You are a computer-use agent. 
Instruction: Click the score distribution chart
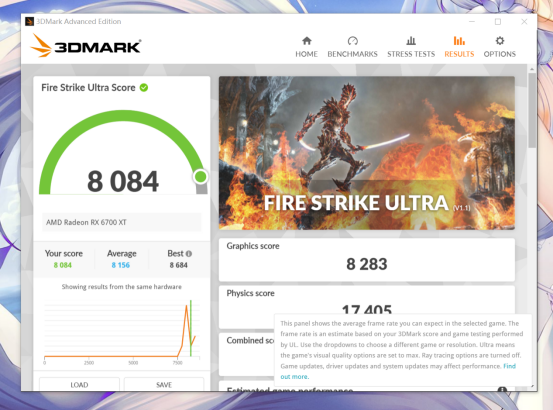[122, 331]
